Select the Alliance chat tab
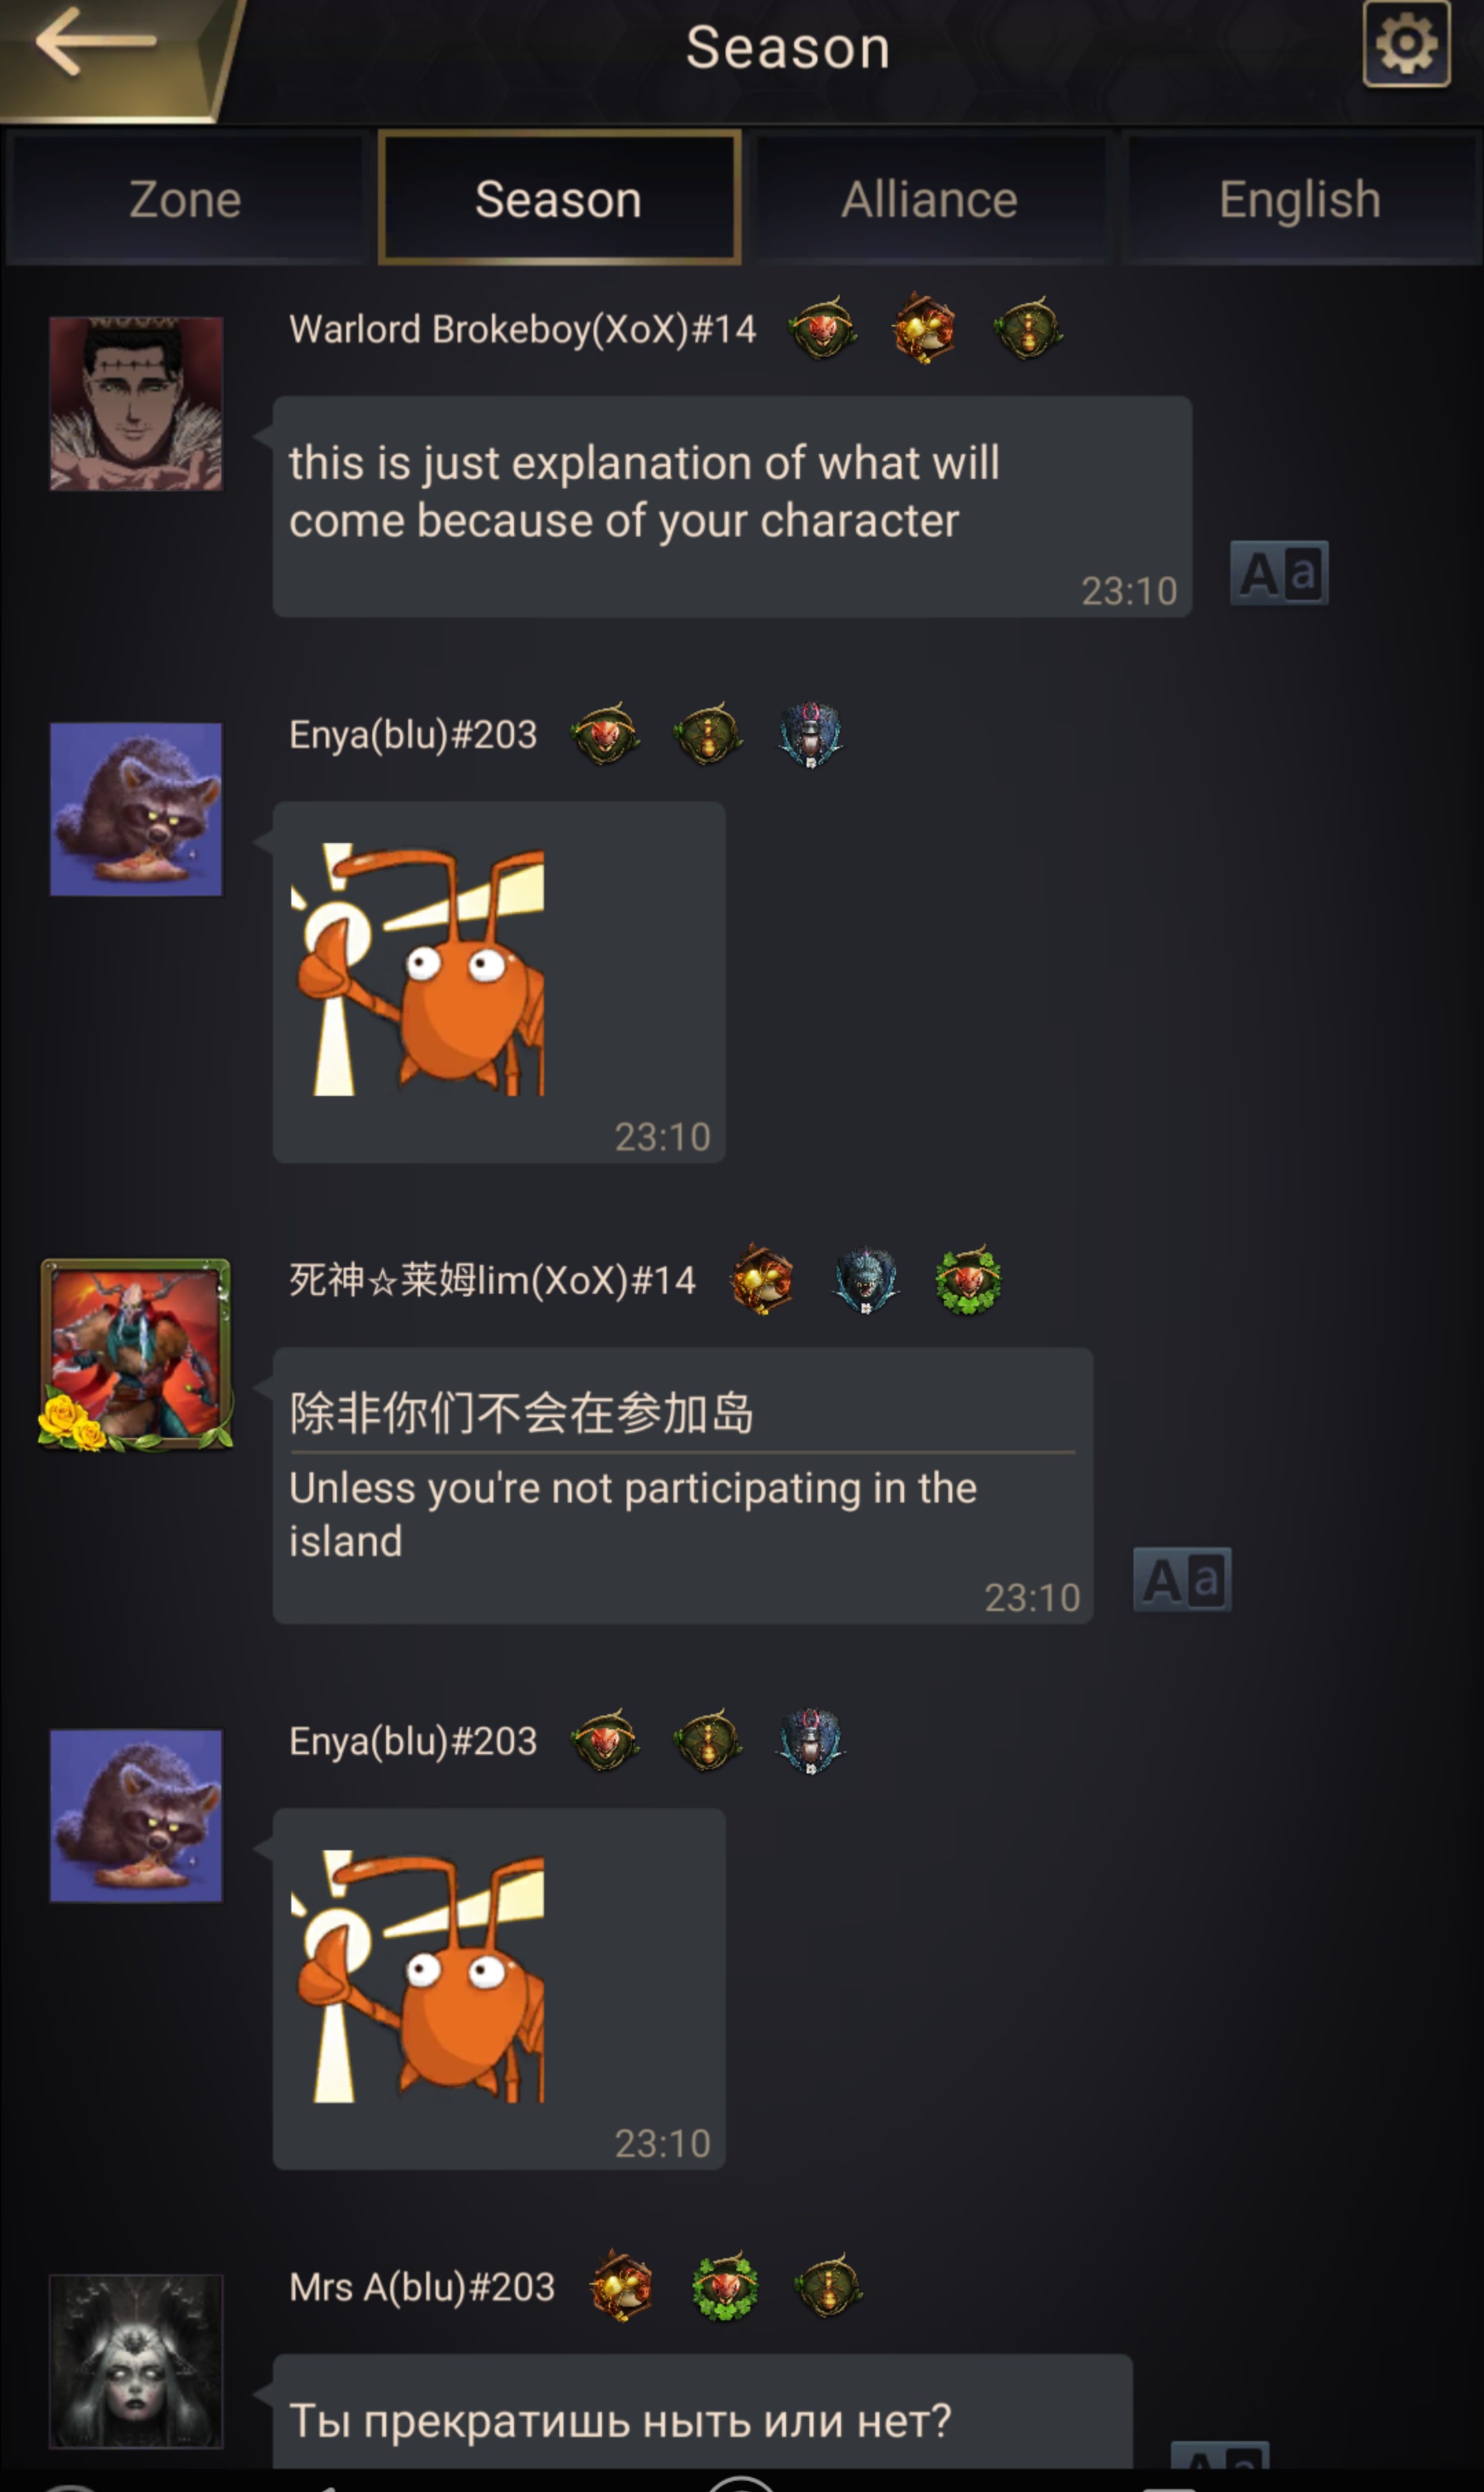This screenshot has width=1484, height=2492. 930,199
